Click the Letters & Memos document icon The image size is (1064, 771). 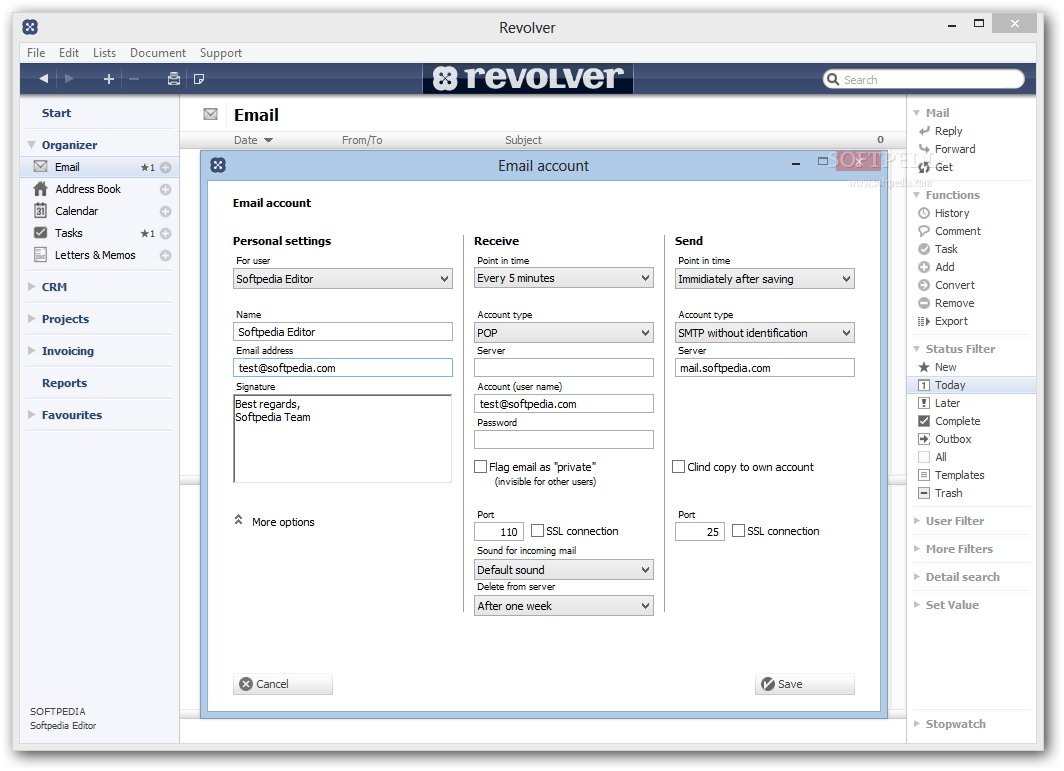(41, 255)
